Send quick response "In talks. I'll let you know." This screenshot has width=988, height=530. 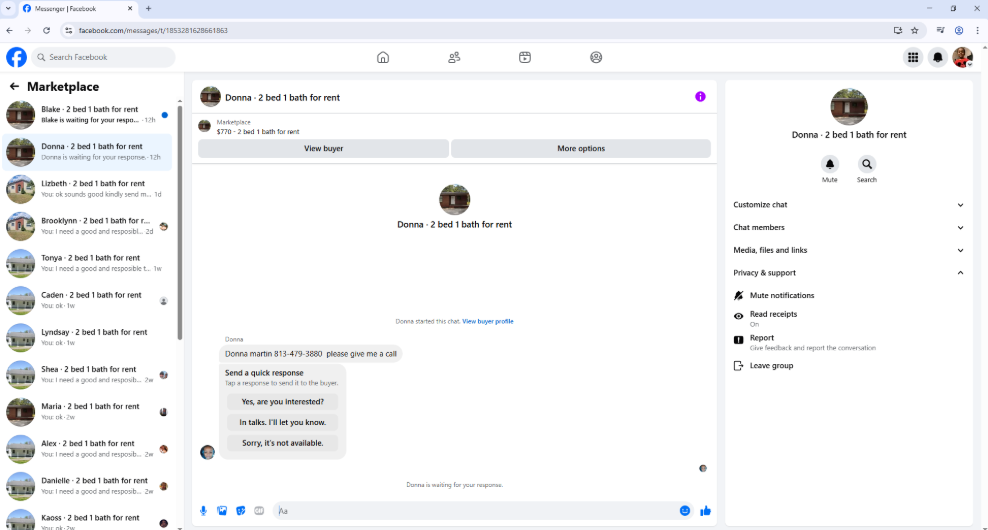point(282,422)
